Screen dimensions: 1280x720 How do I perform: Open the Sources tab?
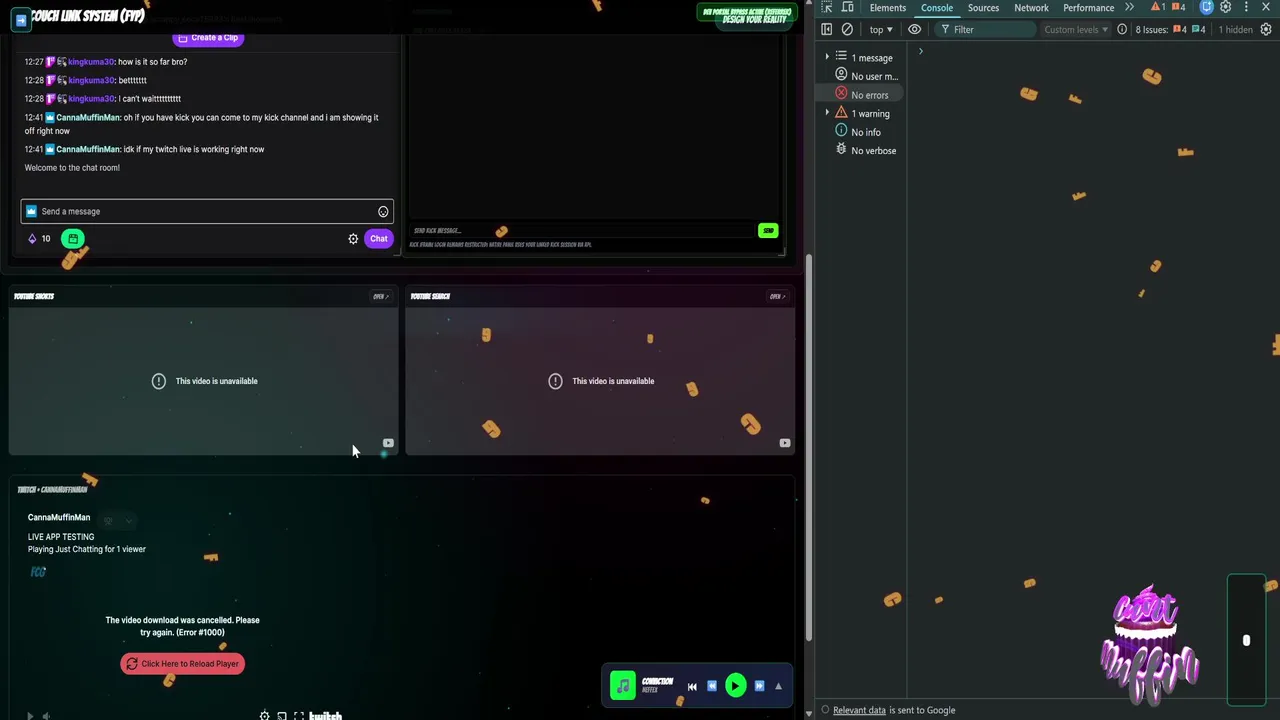pos(983,8)
